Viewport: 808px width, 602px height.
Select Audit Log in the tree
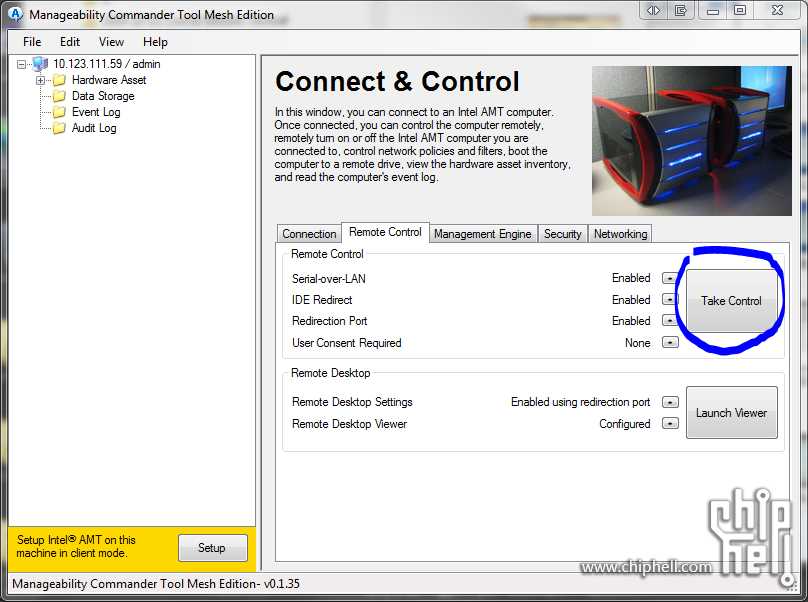pos(94,128)
